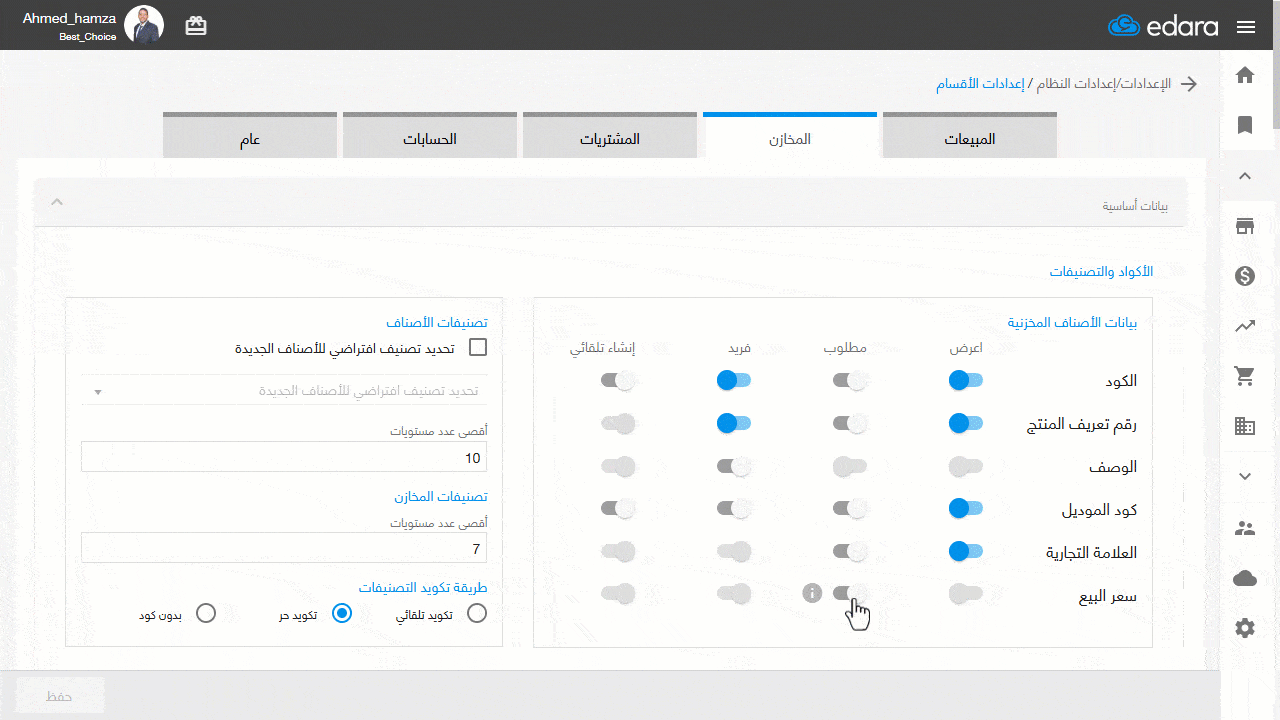Image resolution: width=1280 pixels, height=720 pixels.
Task: Toggle the اعرض switch for الكود
Action: 966,380
